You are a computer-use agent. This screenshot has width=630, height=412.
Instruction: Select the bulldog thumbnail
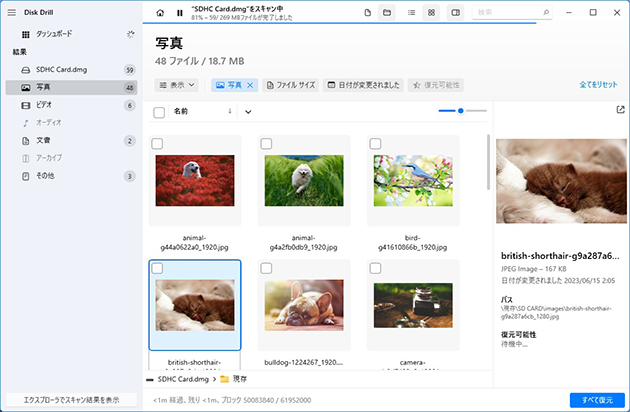pyautogui.click(x=304, y=305)
